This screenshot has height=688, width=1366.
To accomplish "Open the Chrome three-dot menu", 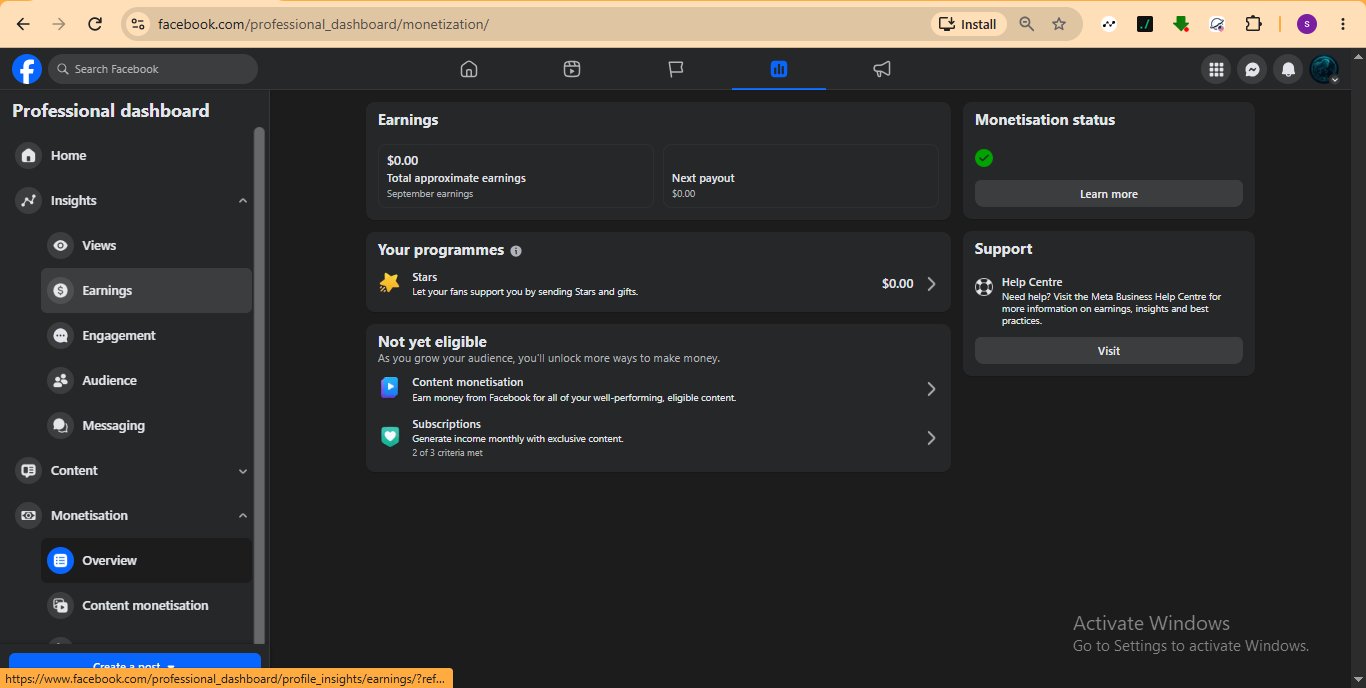I will (x=1341, y=24).
